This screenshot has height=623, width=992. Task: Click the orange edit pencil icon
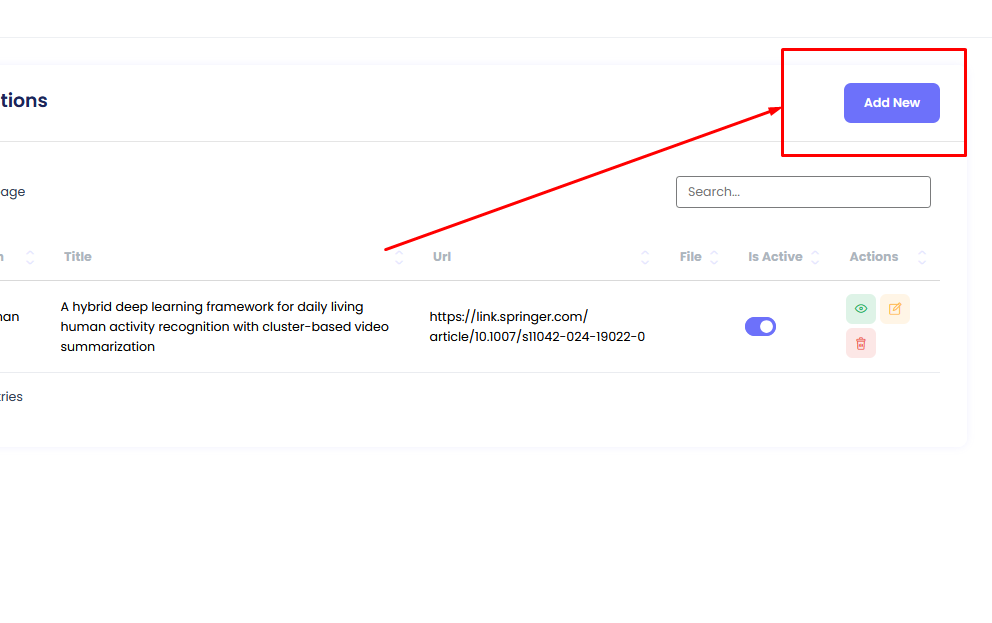pyautogui.click(x=895, y=309)
